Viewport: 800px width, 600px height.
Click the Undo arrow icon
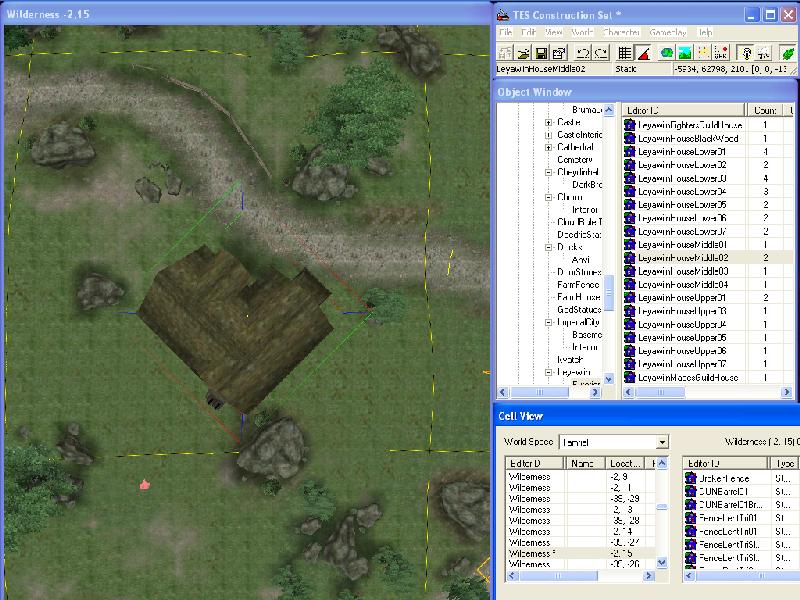[x=583, y=53]
